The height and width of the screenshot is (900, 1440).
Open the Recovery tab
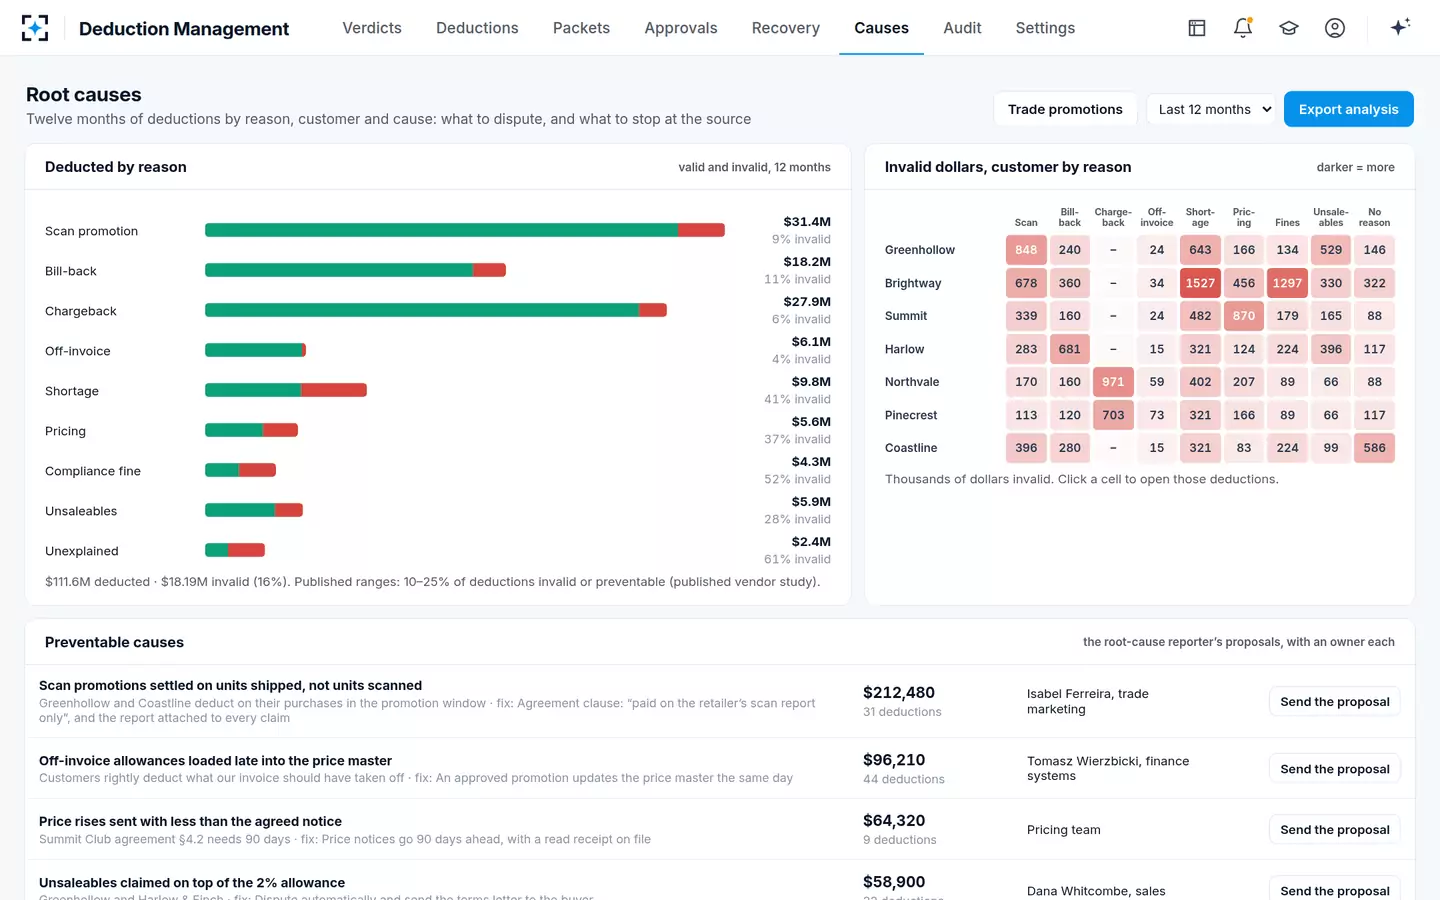[786, 28]
